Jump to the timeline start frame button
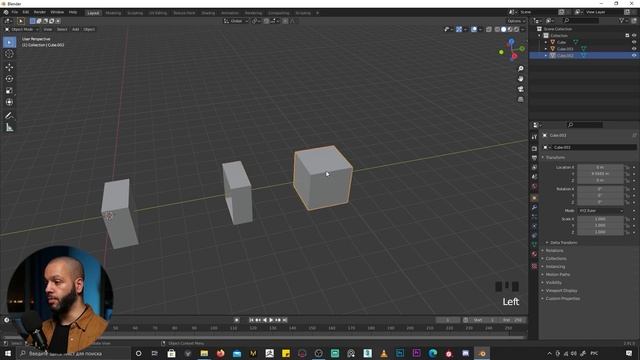Screen dimensions: 640x360 click(x=251, y=320)
